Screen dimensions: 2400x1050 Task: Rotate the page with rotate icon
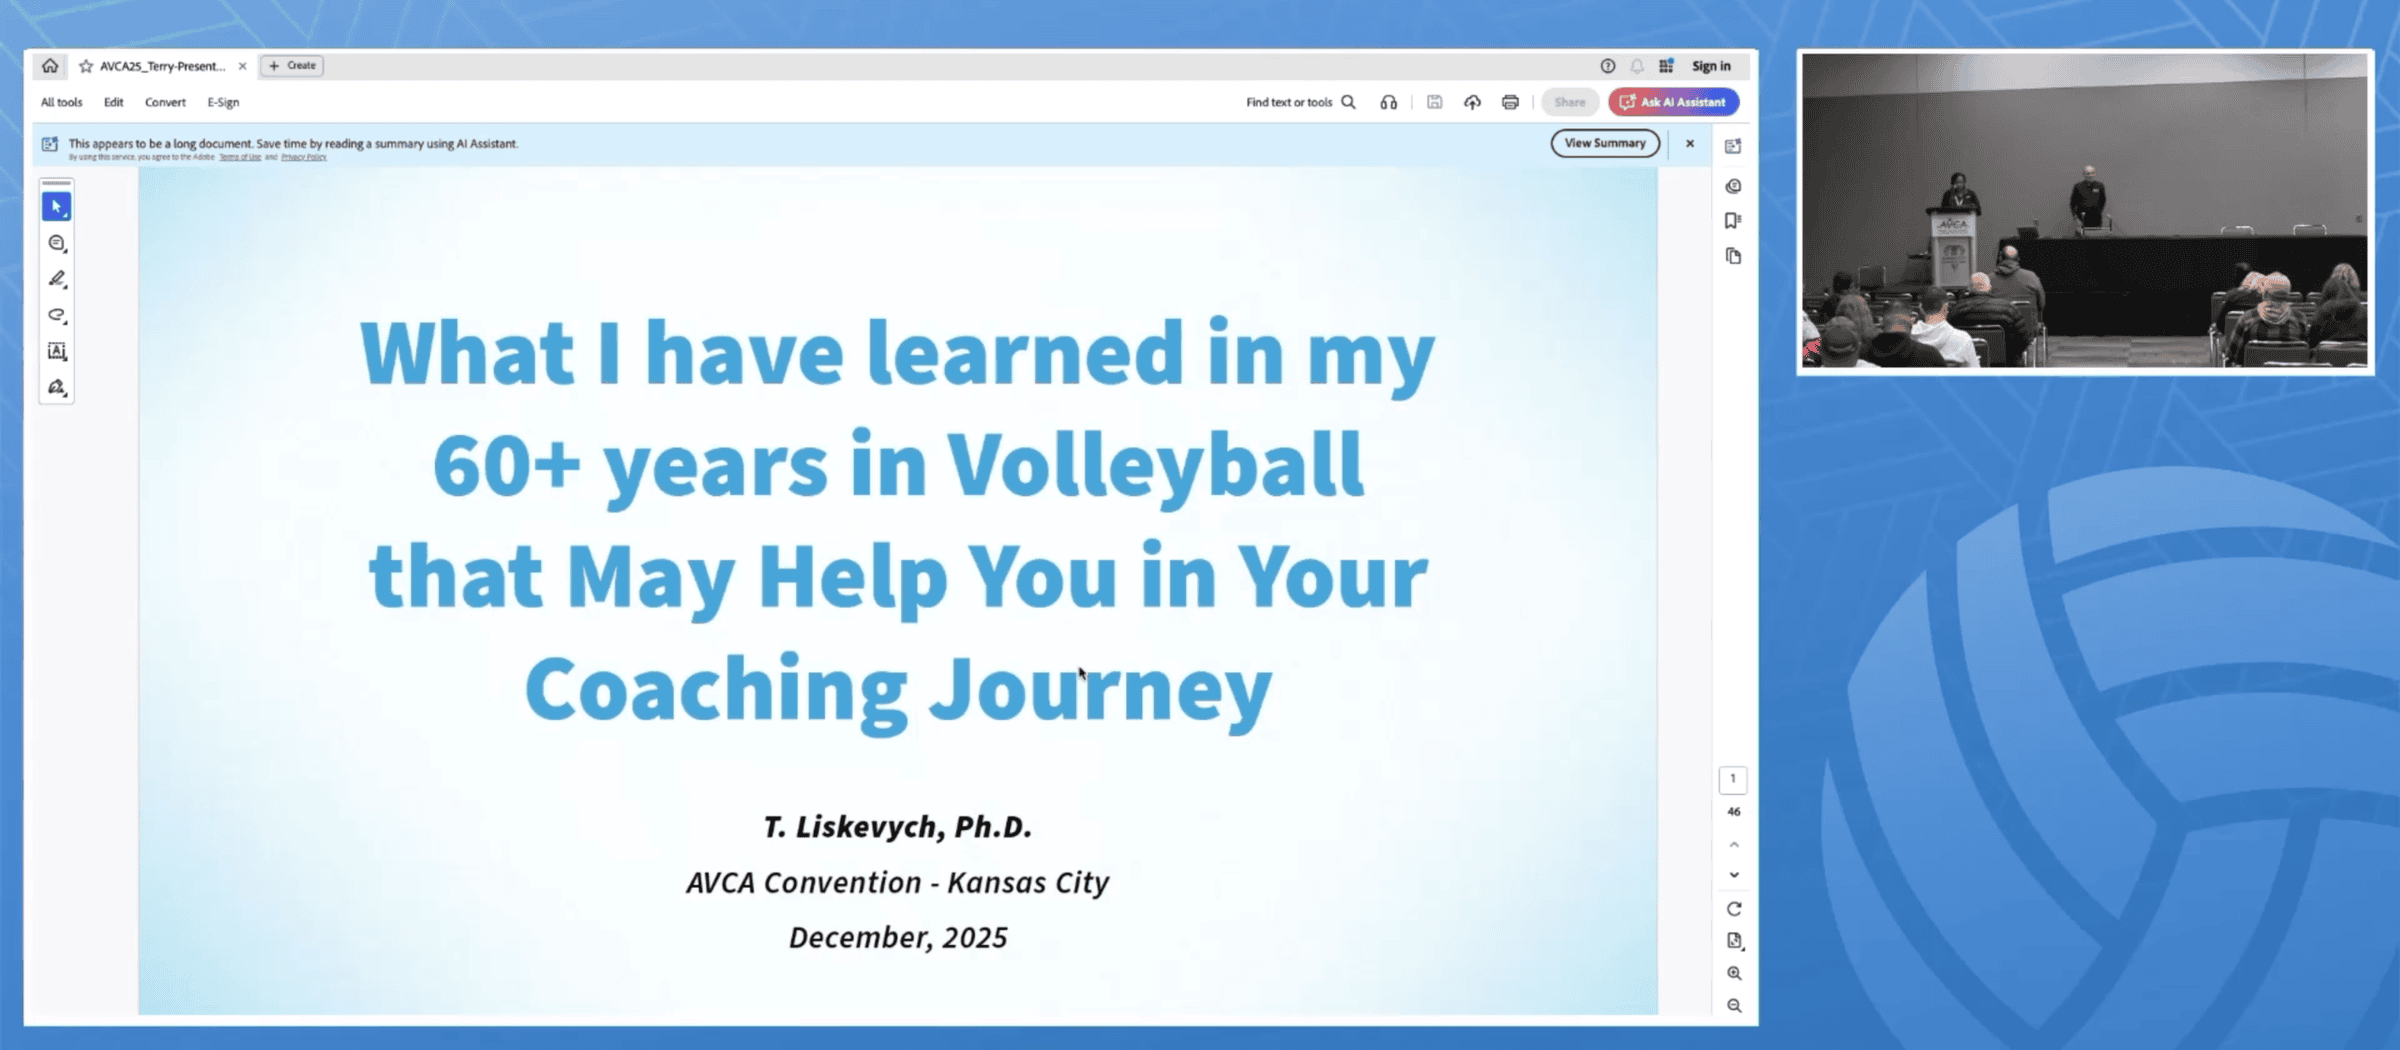click(1734, 909)
